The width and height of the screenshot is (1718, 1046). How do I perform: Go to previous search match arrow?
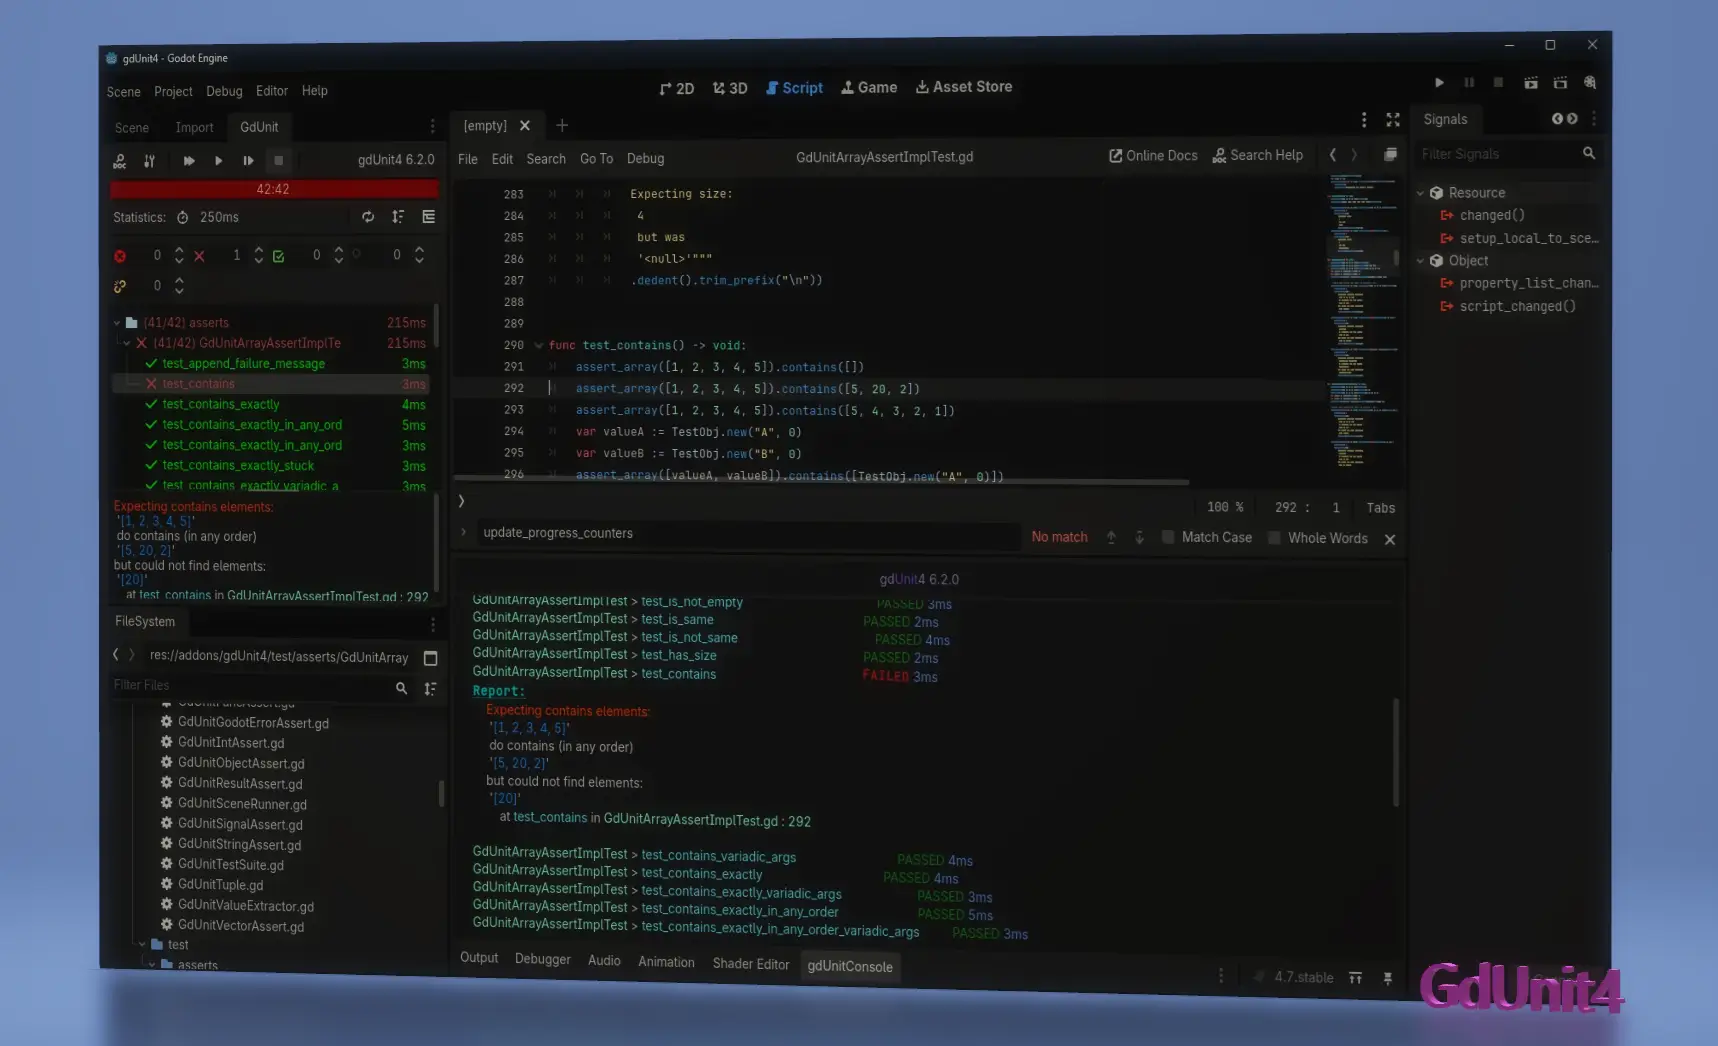[x=1111, y=538]
